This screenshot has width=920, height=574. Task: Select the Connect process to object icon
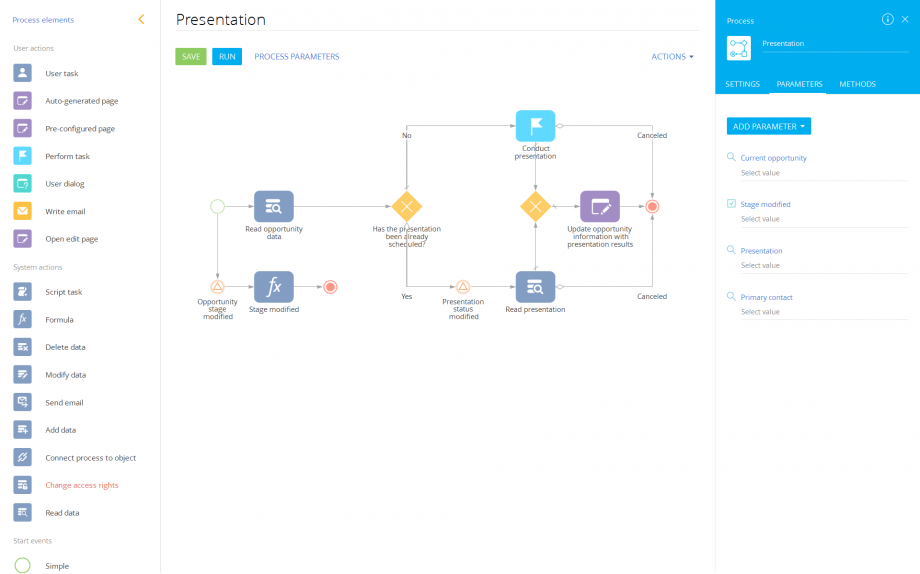pos(22,457)
